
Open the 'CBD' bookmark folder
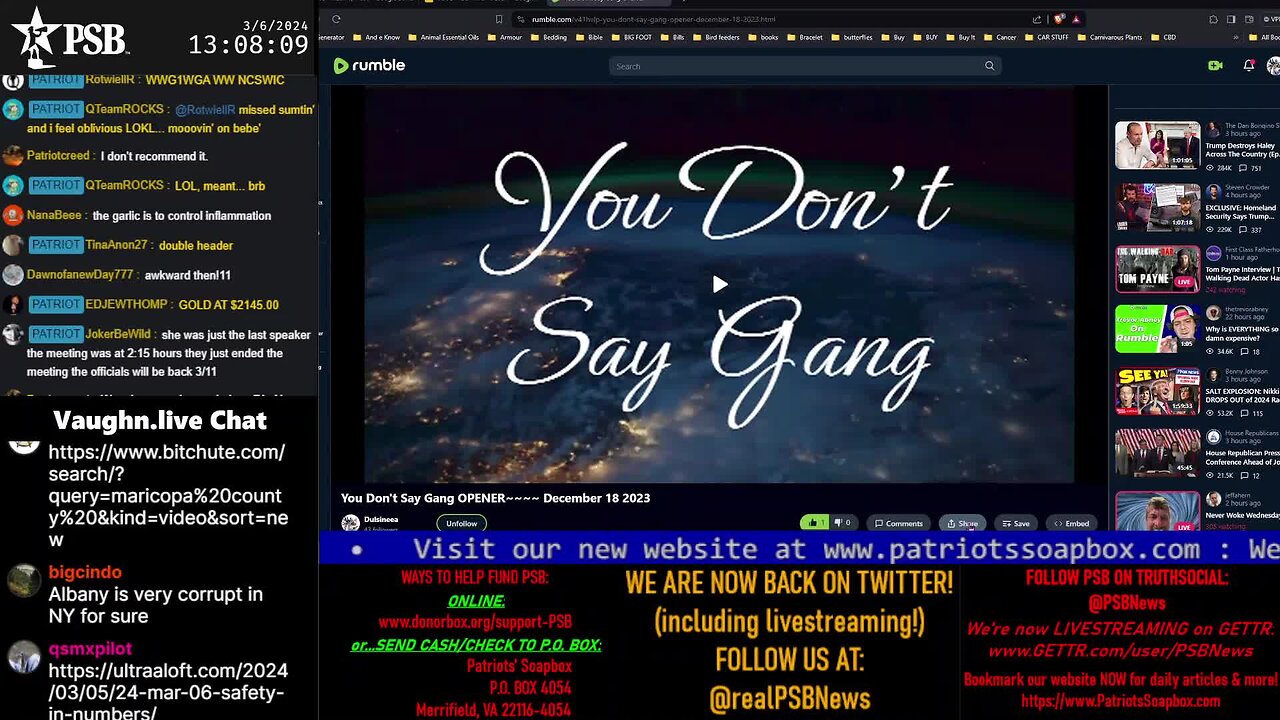[x=1164, y=37]
